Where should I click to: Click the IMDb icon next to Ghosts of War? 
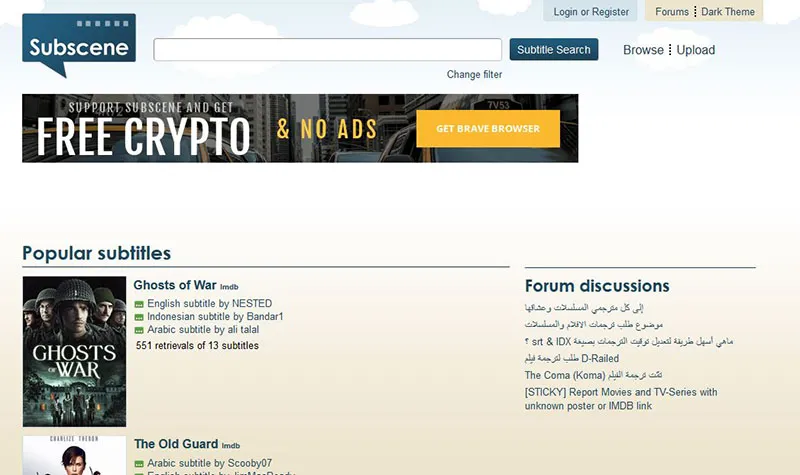(x=229, y=287)
